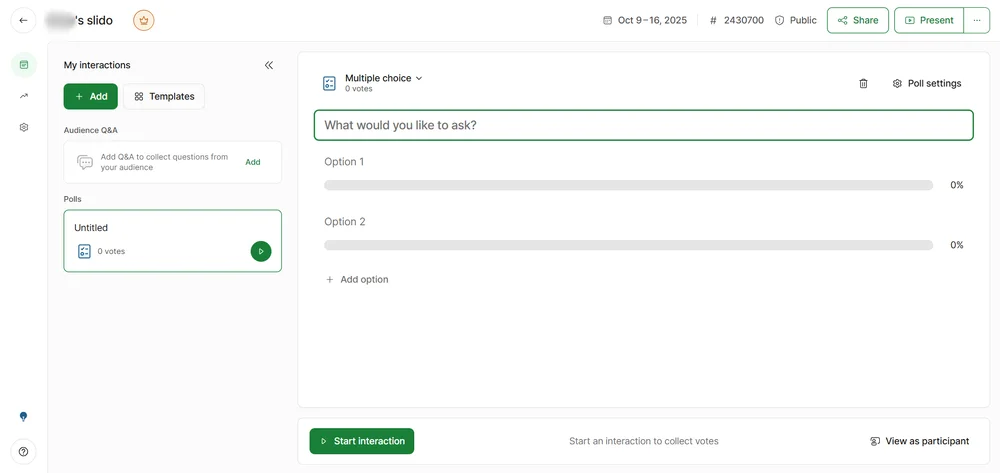Open the Templates gallery
The image size is (1000, 473).
[164, 96]
